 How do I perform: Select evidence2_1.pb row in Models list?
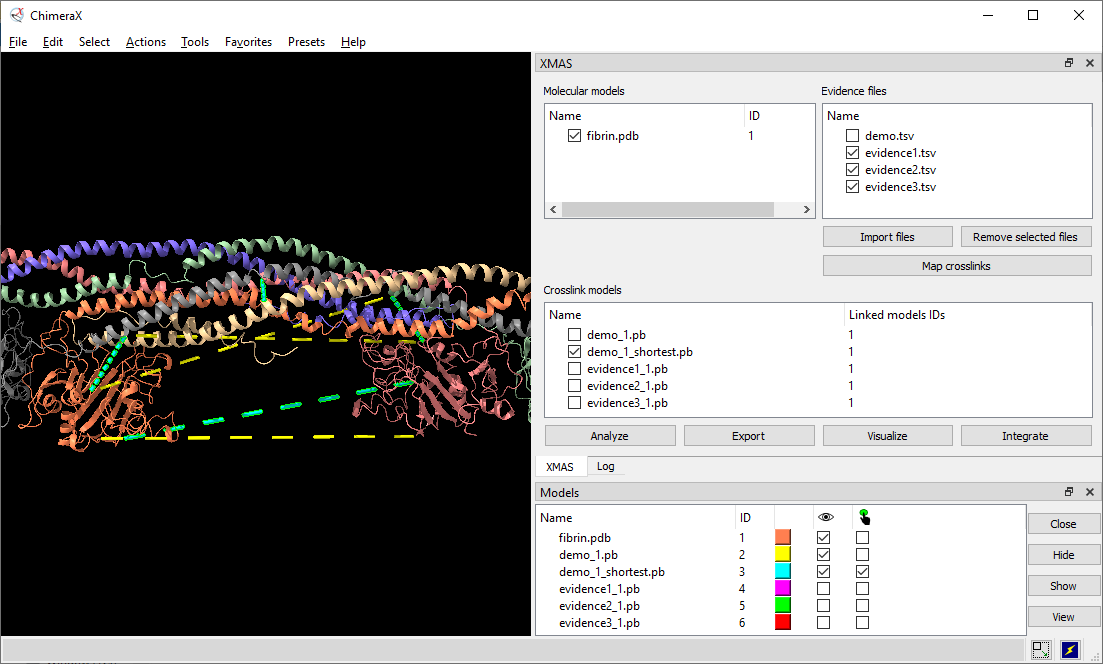[780, 606]
